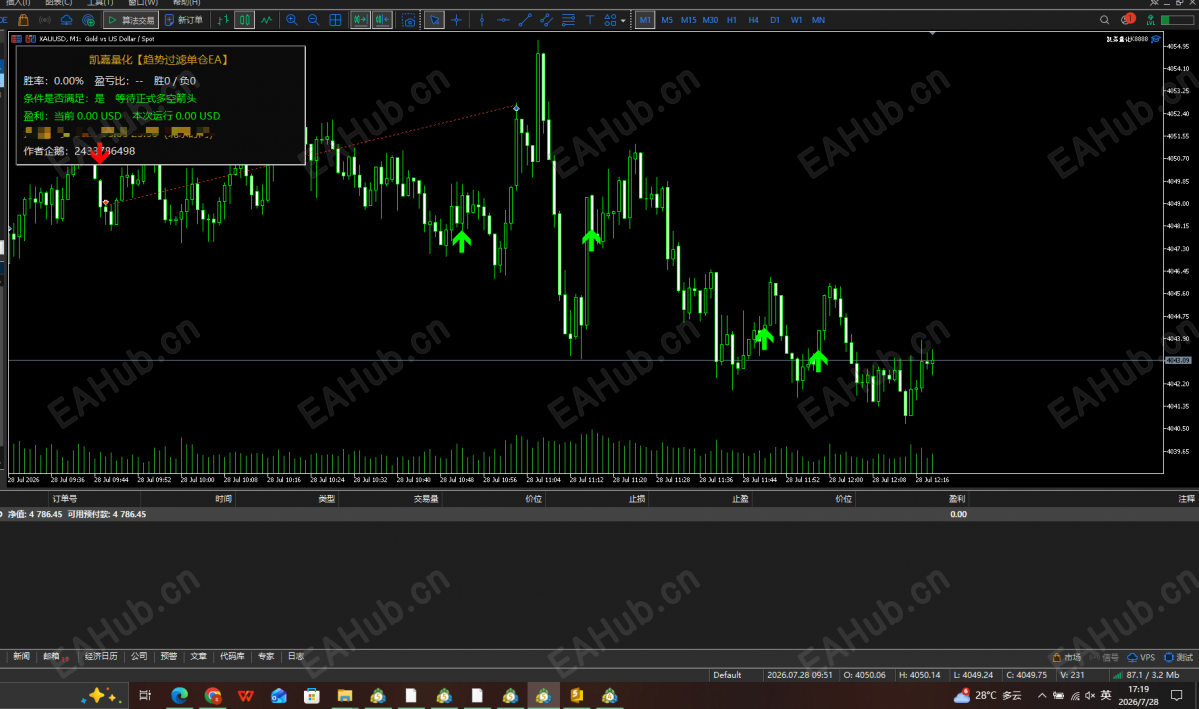Open the tile windows grid icon

point(335,20)
